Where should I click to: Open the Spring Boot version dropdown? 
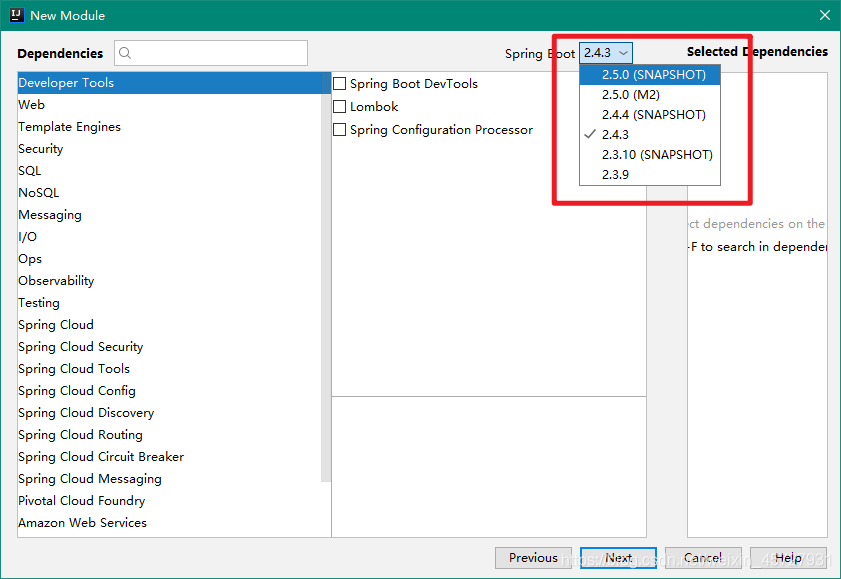pyautogui.click(x=604, y=52)
